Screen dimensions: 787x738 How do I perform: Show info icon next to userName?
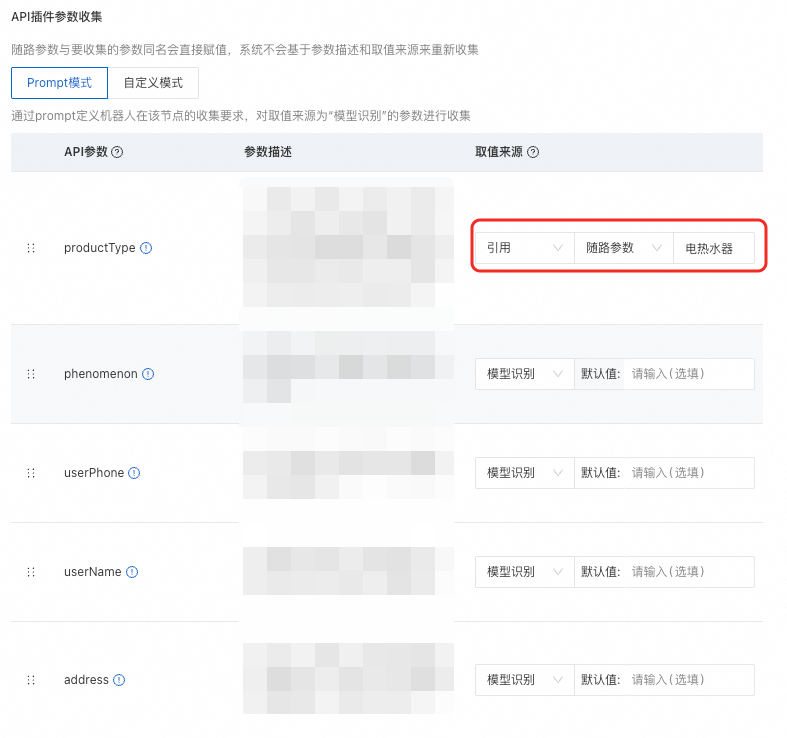point(132,572)
